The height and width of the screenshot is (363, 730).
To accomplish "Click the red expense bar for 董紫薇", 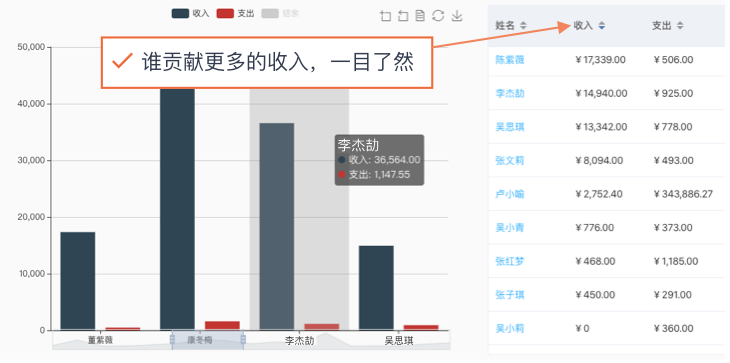I will (x=123, y=329).
